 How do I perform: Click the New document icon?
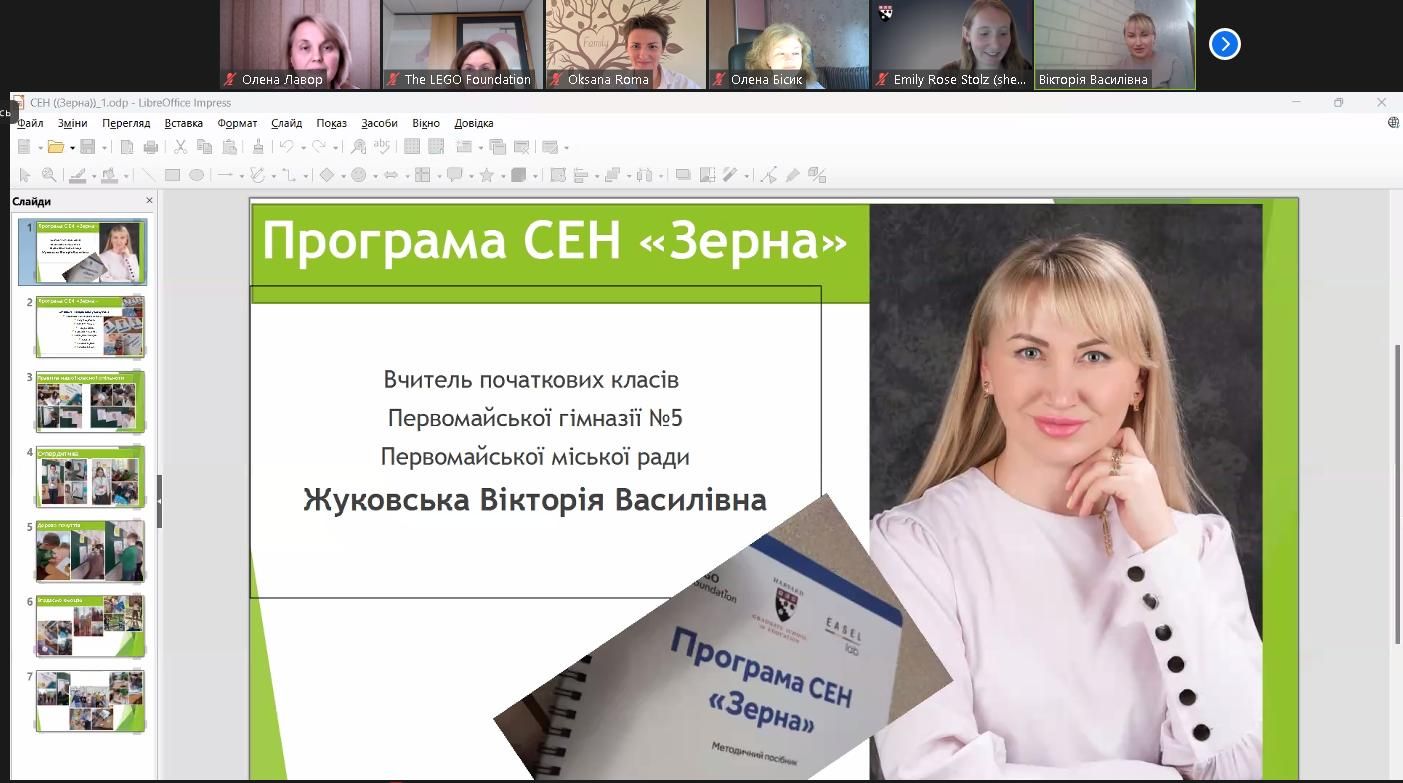click(x=24, y=147)
